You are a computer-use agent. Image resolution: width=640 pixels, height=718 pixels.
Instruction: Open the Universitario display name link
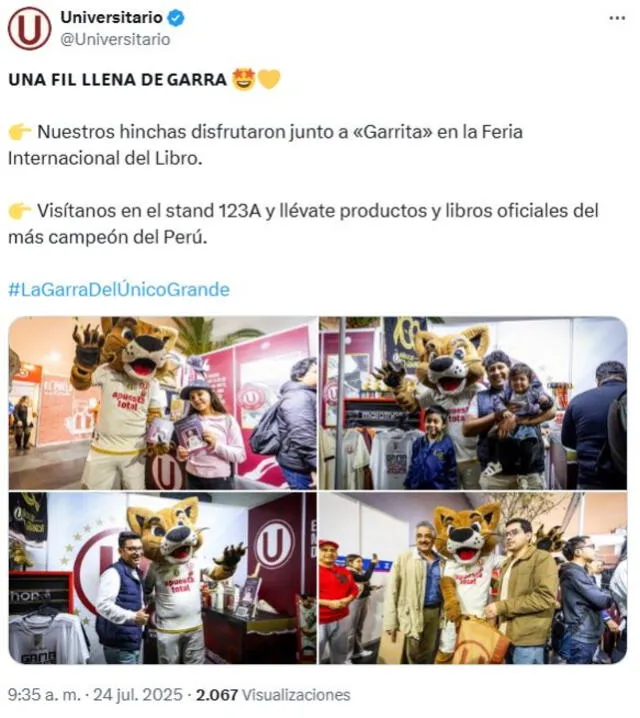tap(111, 17)
